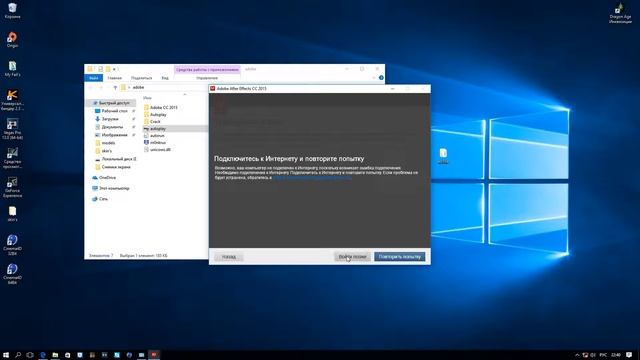
Task: Open the GeForce Experience desktop shortcut
Action: coord(12,187)
